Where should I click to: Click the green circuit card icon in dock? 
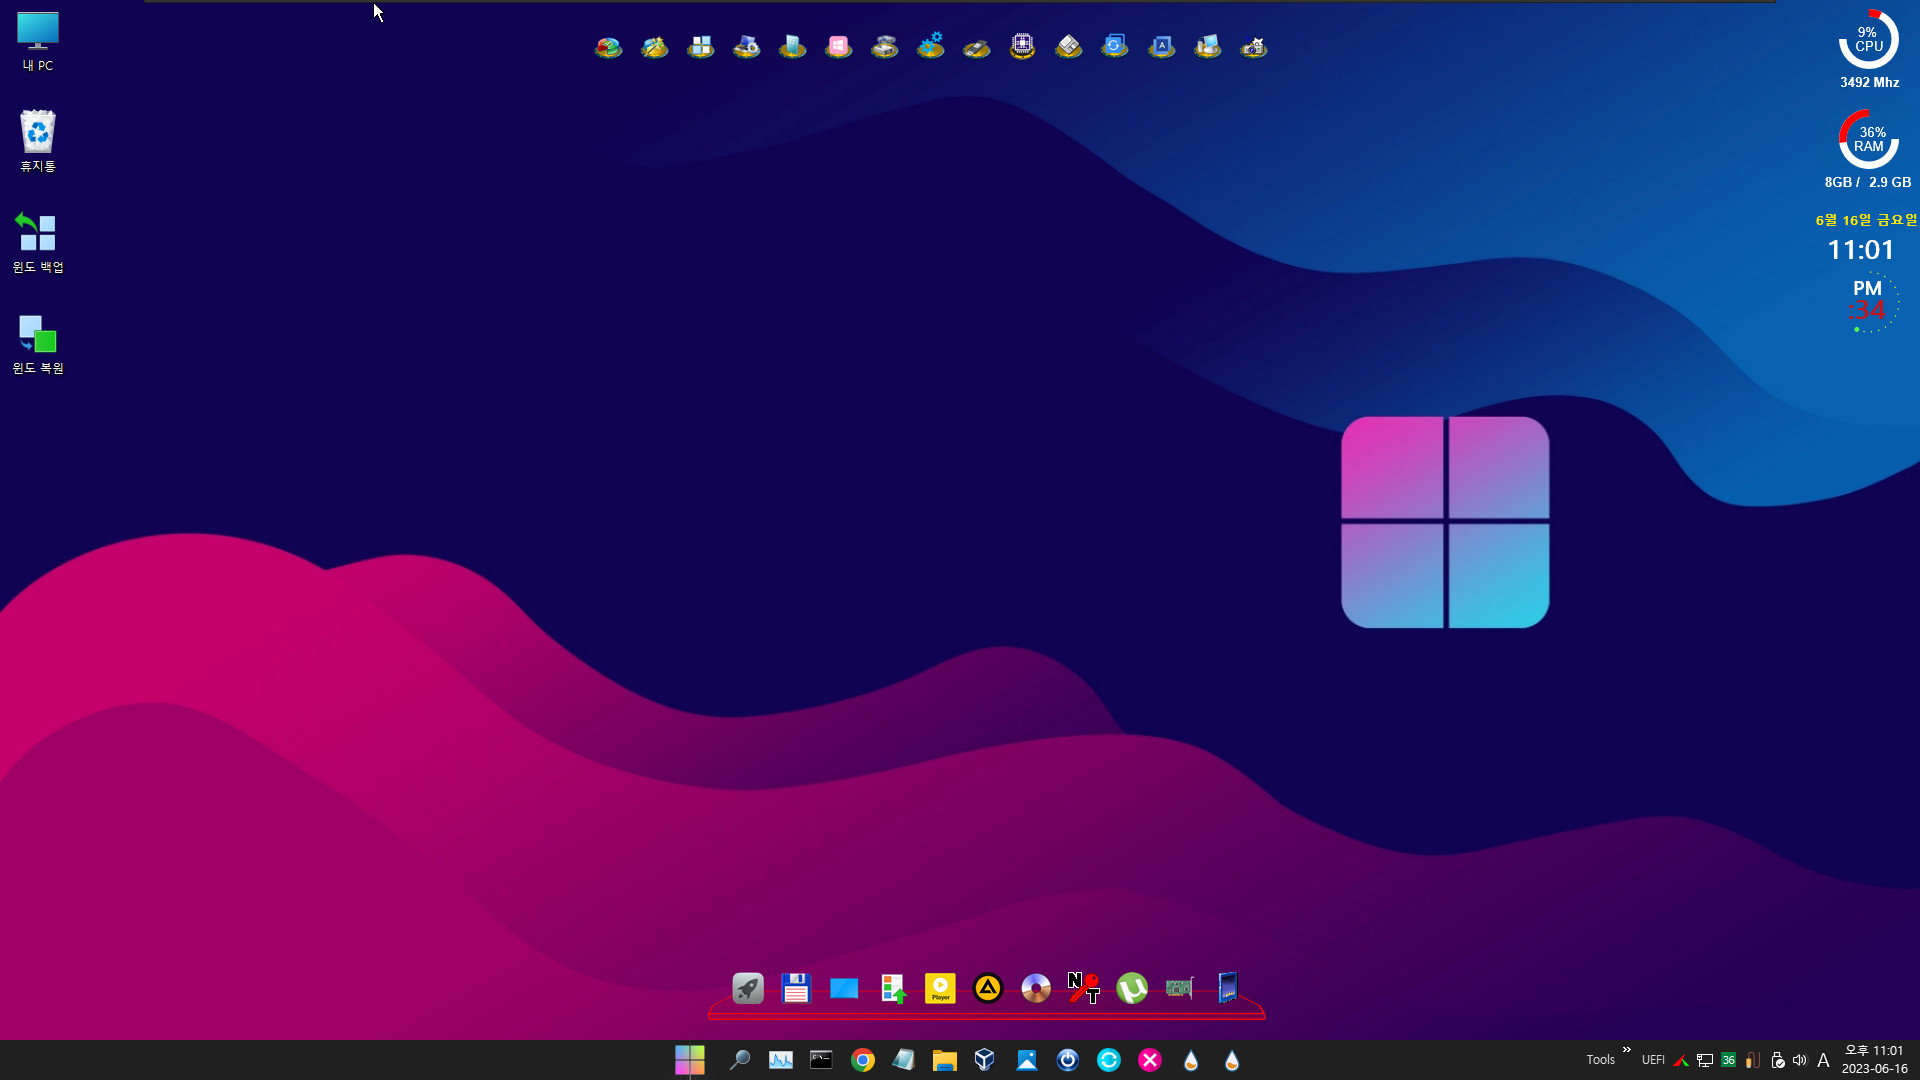point(1180,989)
